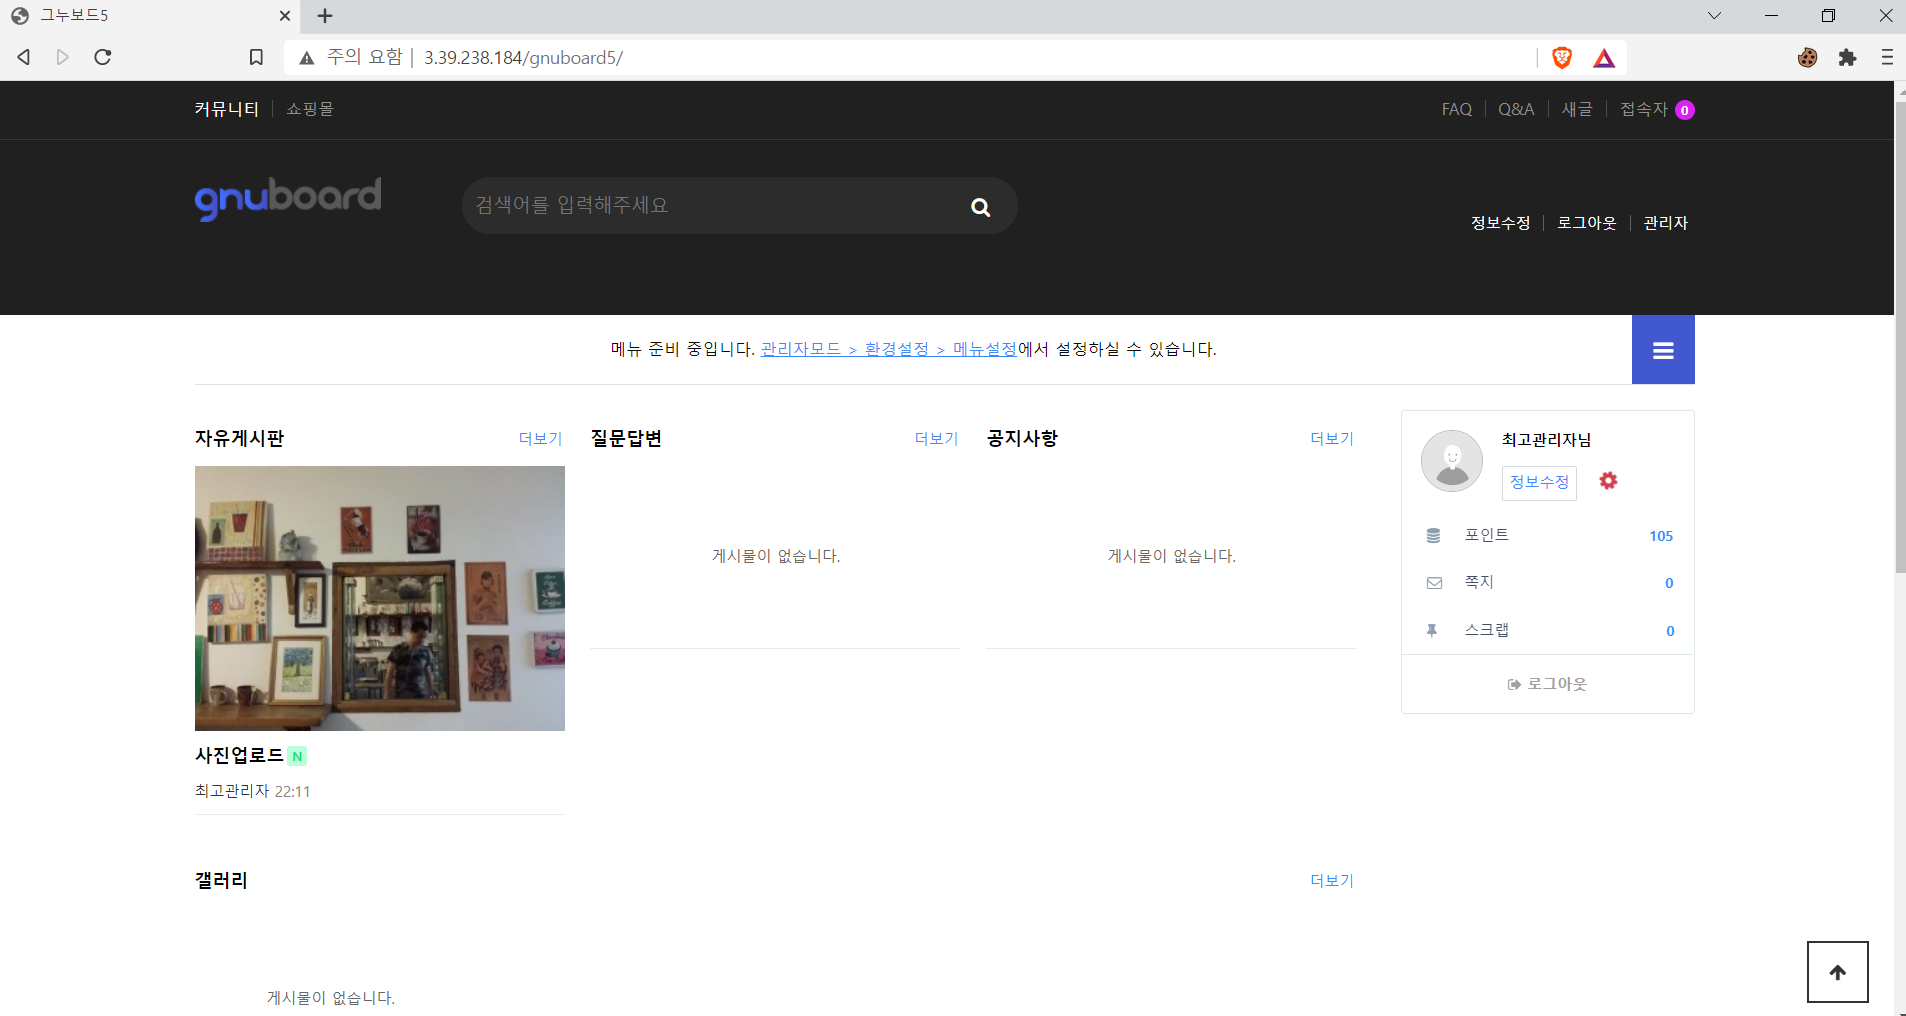This screenshot has width=1906, height=1016.
Task: Bookmark this page icon
Action: [256, 58]
